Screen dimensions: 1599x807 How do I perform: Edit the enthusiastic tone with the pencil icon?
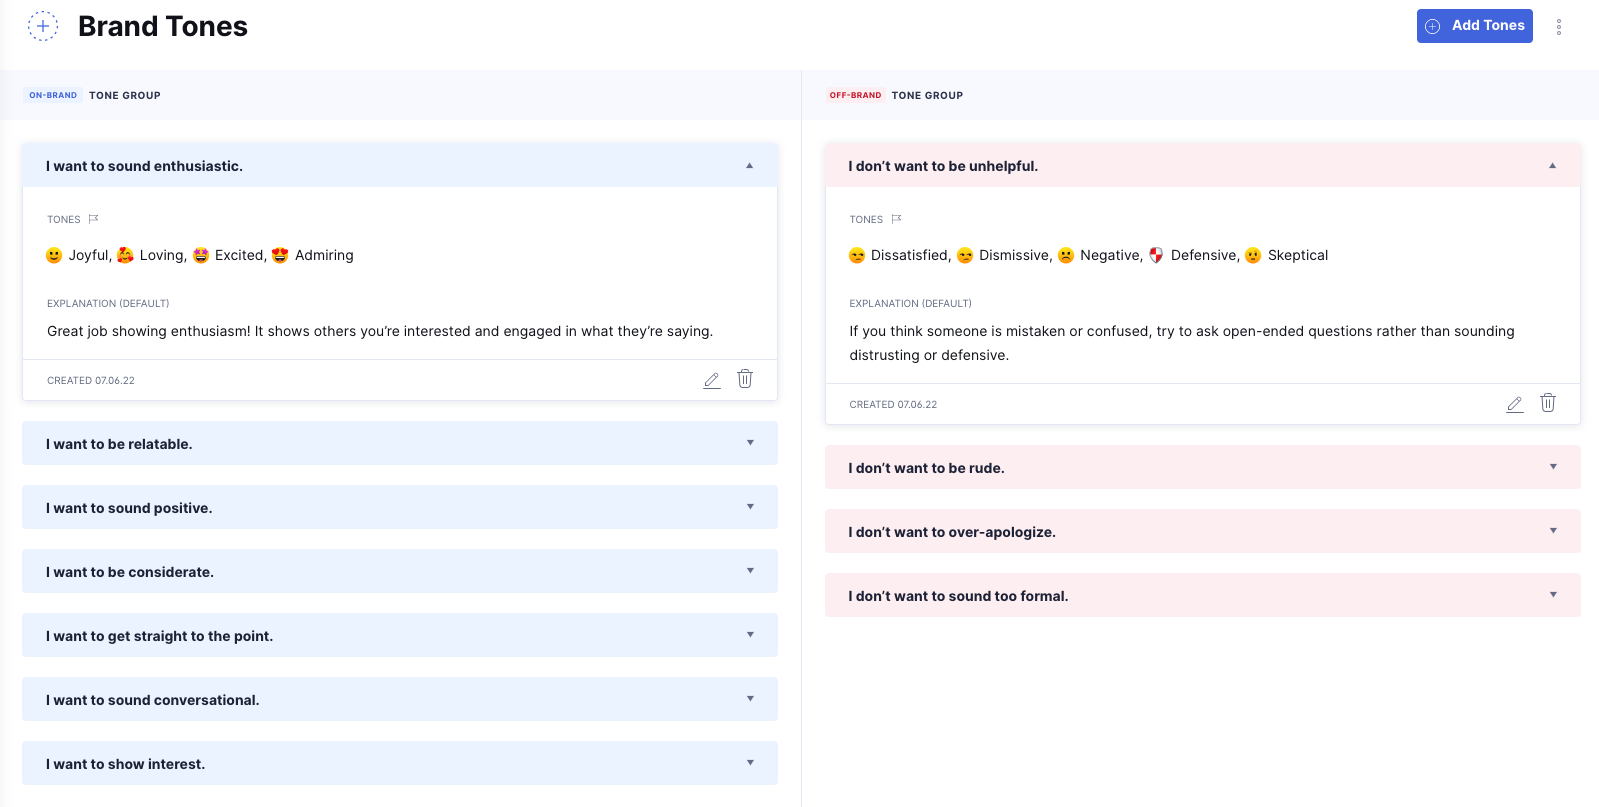pyautogui.click(x=712, y=380)
